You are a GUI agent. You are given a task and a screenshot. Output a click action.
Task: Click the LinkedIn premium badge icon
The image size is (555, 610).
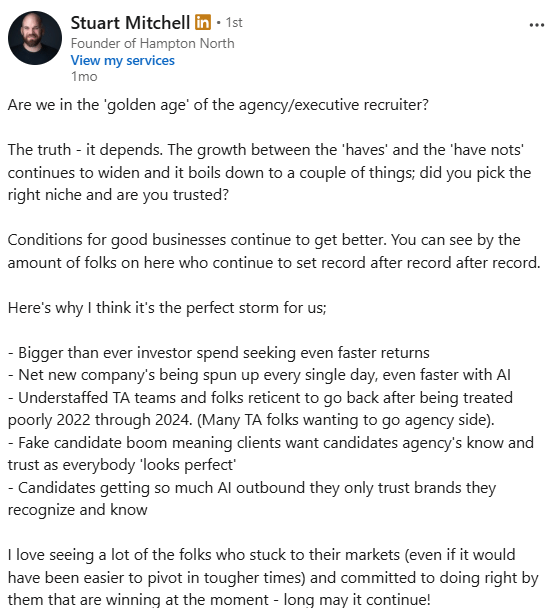(203, 22)
